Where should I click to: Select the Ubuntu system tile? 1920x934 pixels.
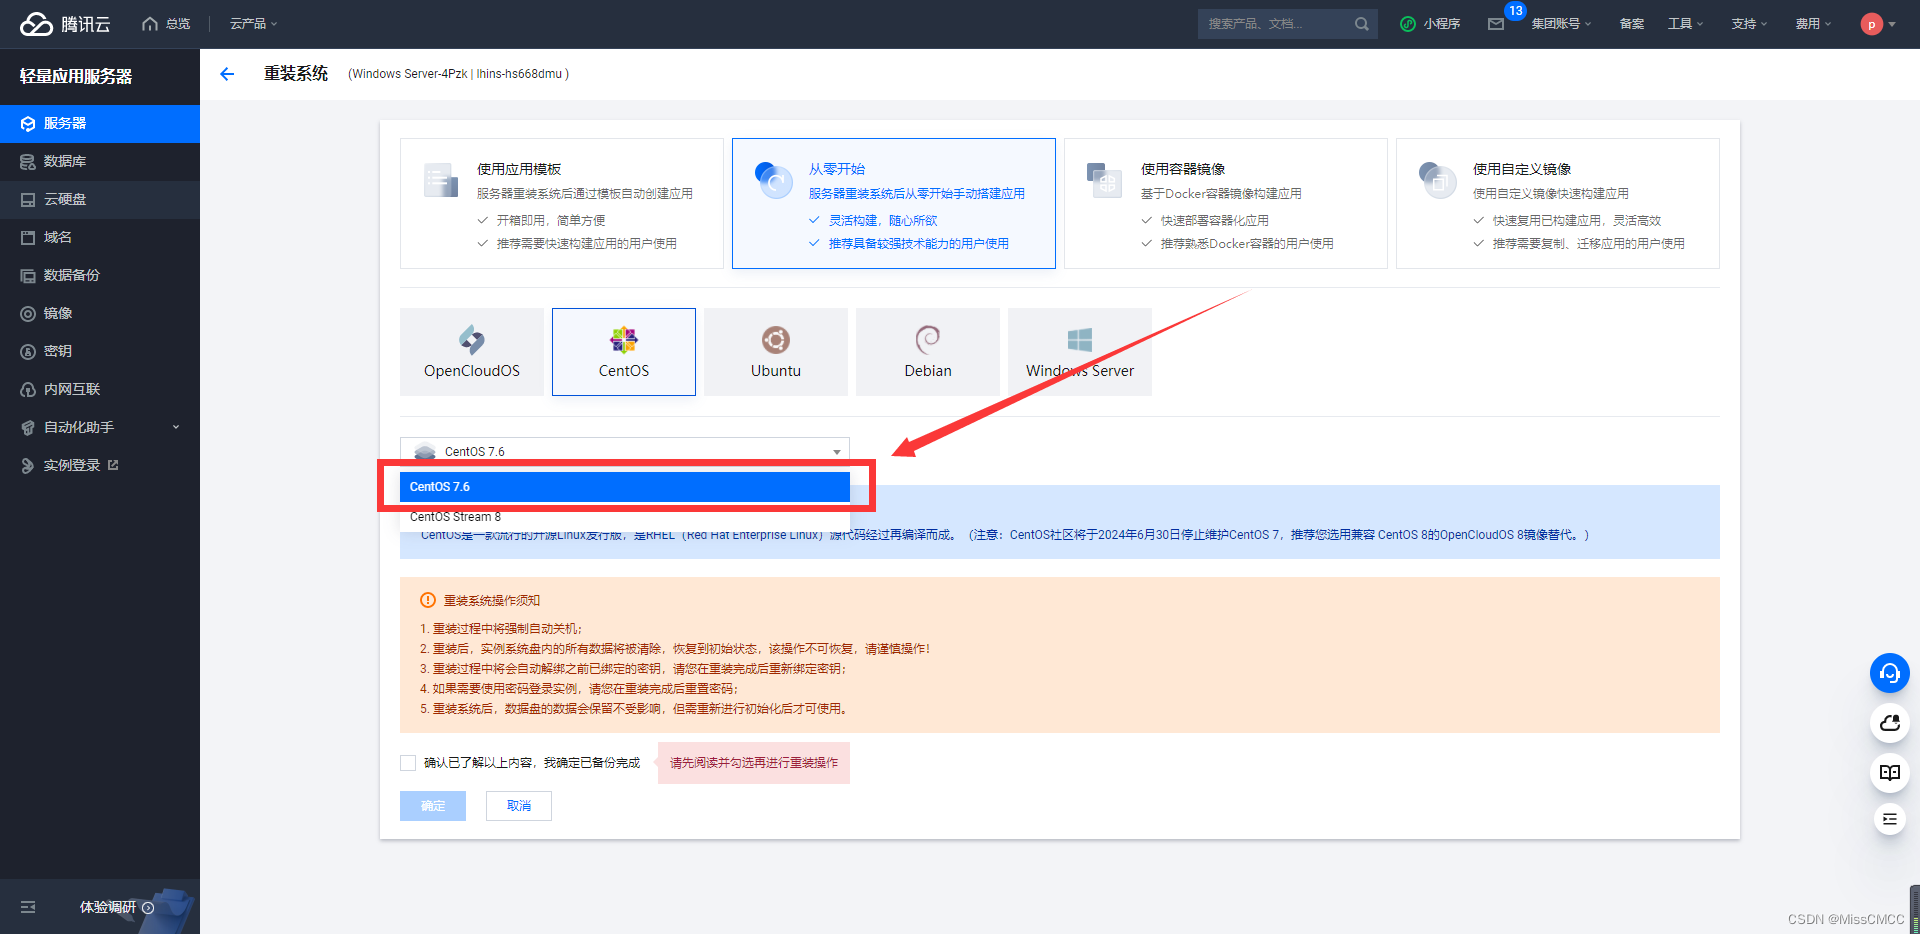pyautogui.click(x=776, y=352)
